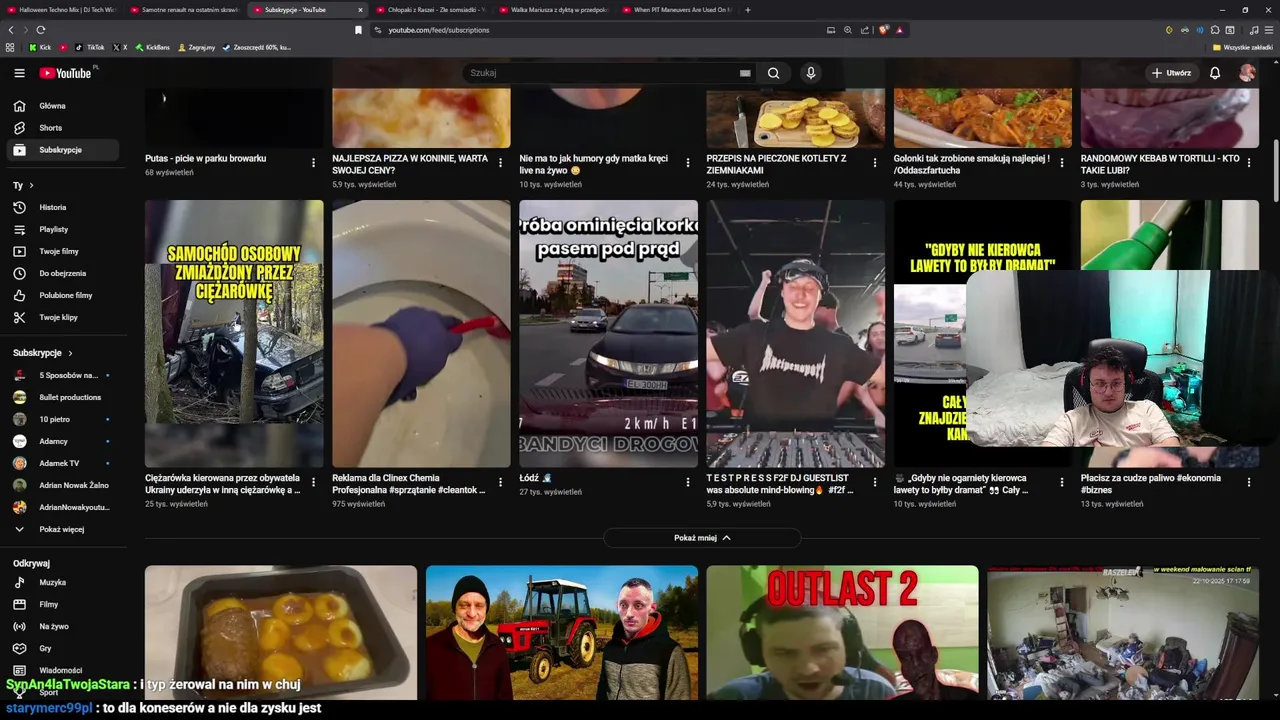Open Brave Shields lion icon
The height and width of the screenshot is (720, 1280).
884,30
